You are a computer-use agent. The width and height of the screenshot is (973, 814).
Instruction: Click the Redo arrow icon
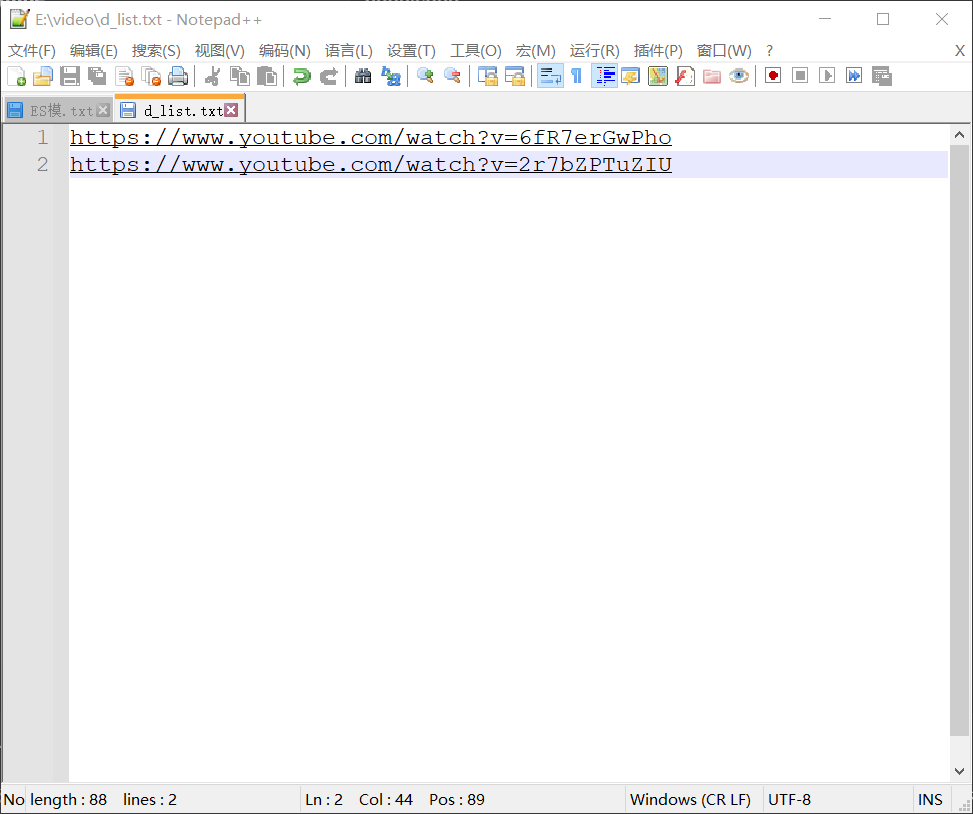(328, 76)
